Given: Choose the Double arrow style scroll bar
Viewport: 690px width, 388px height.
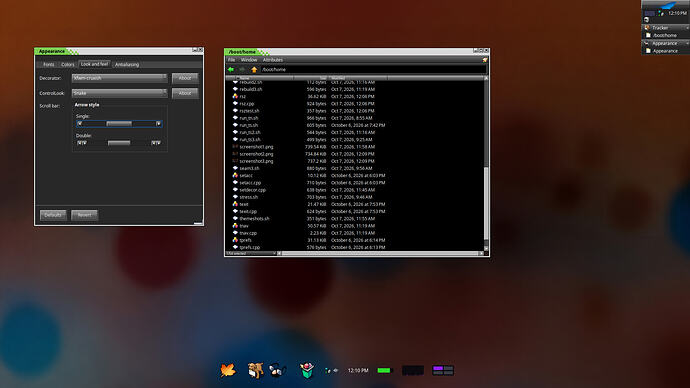Looking at the screenshot, I should coord(119,143).
